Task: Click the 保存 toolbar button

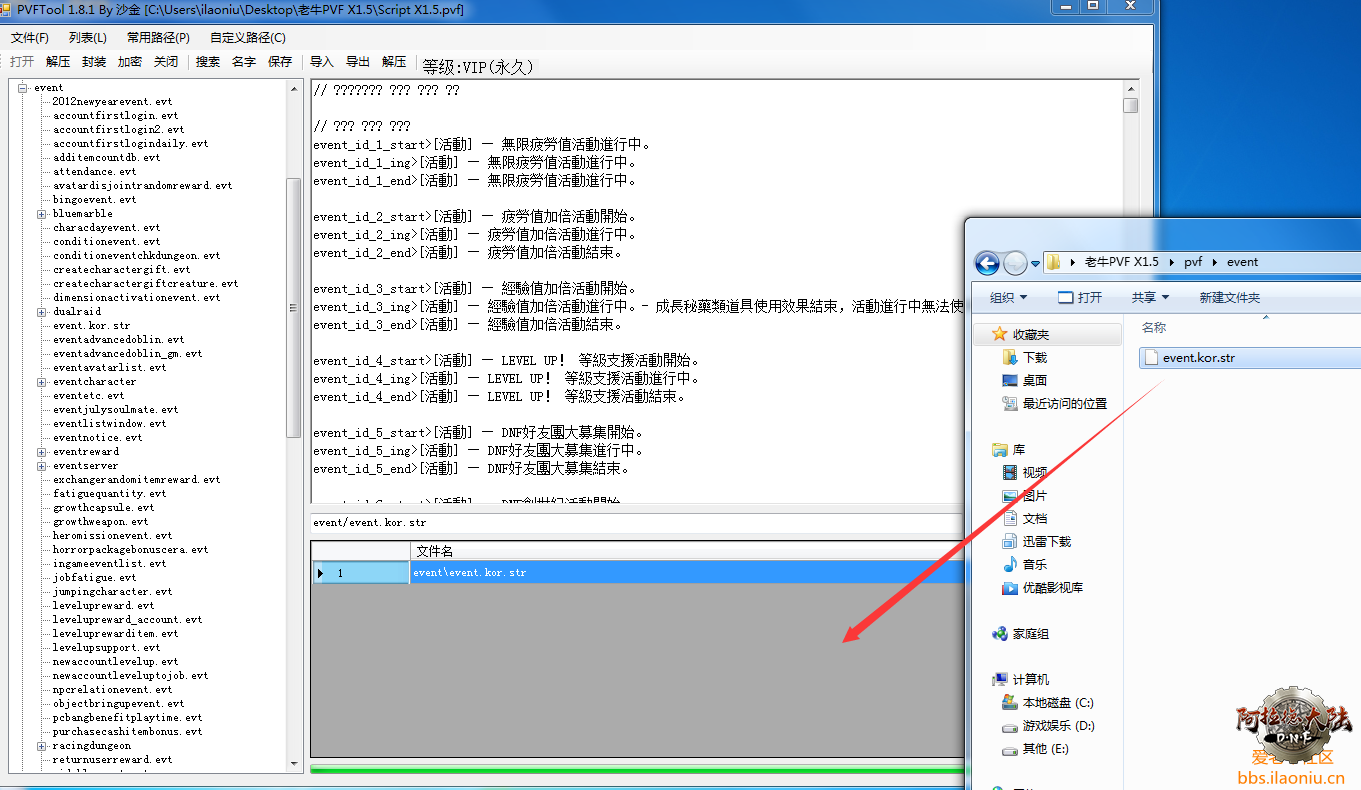Action: point(280,62)
